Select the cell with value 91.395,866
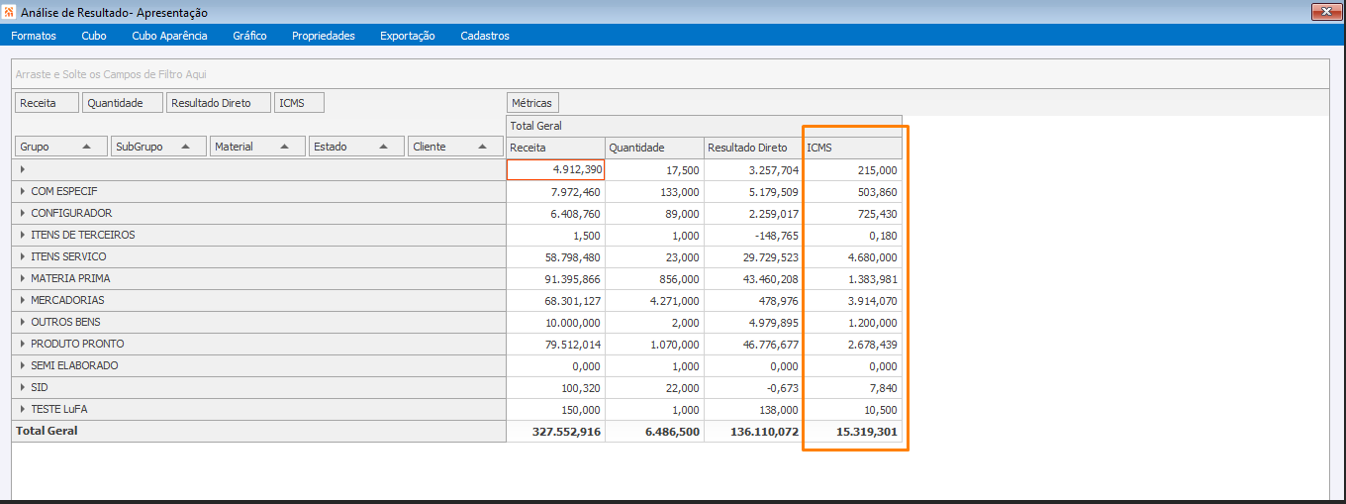Screen dimensions: 1346x504 click(x=555, y=279)
